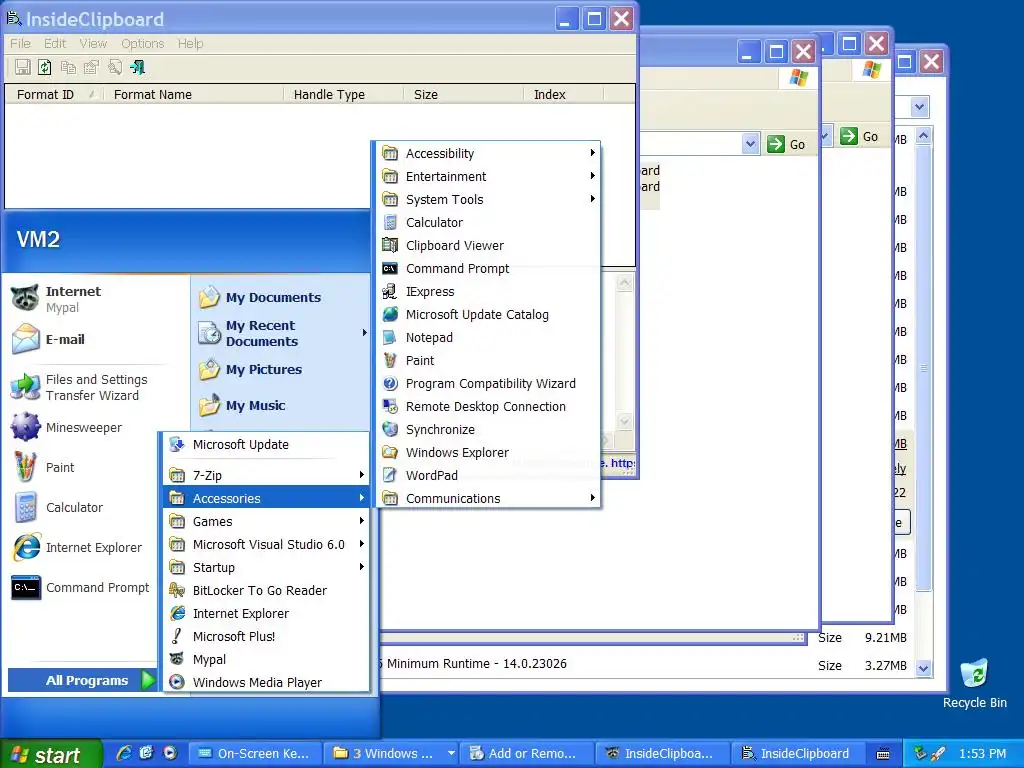Click the Save toolbar icon in InsideClipboard
1024x768 pixels.
point(23,67)
